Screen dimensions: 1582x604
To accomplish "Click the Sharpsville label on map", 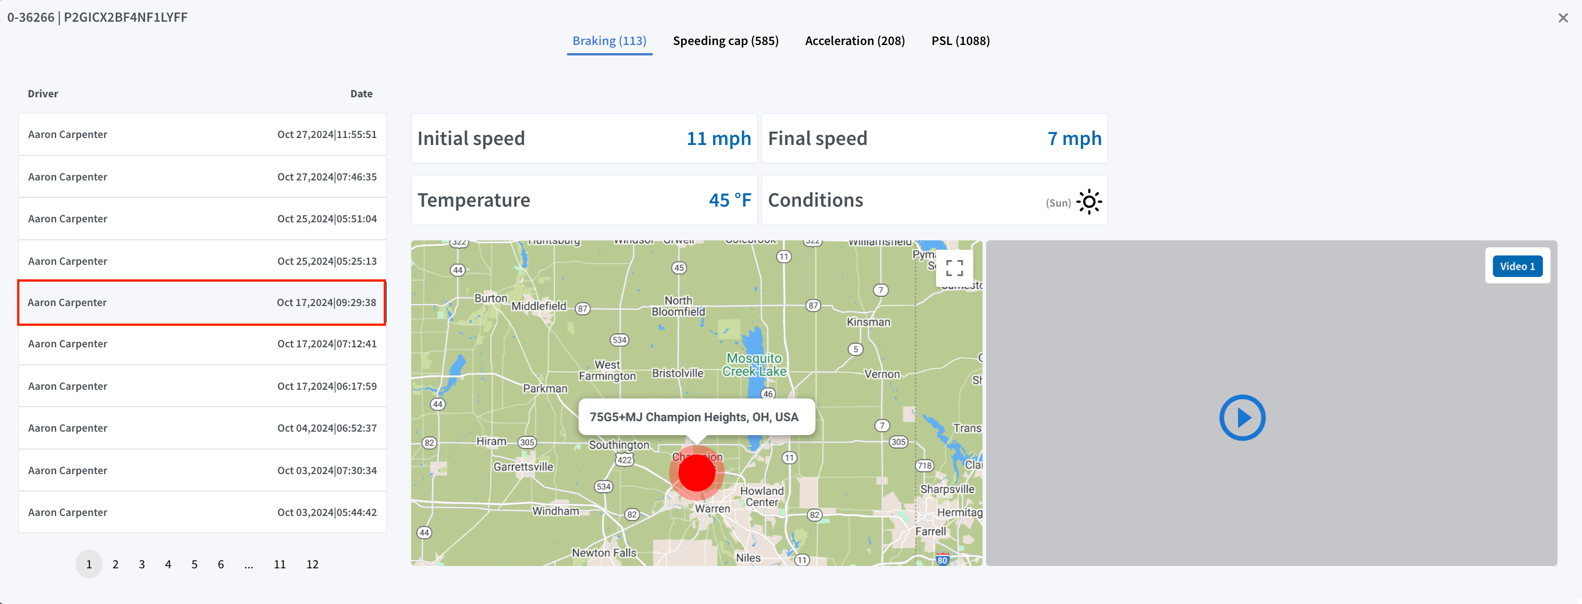I will (x=947, y=490).
